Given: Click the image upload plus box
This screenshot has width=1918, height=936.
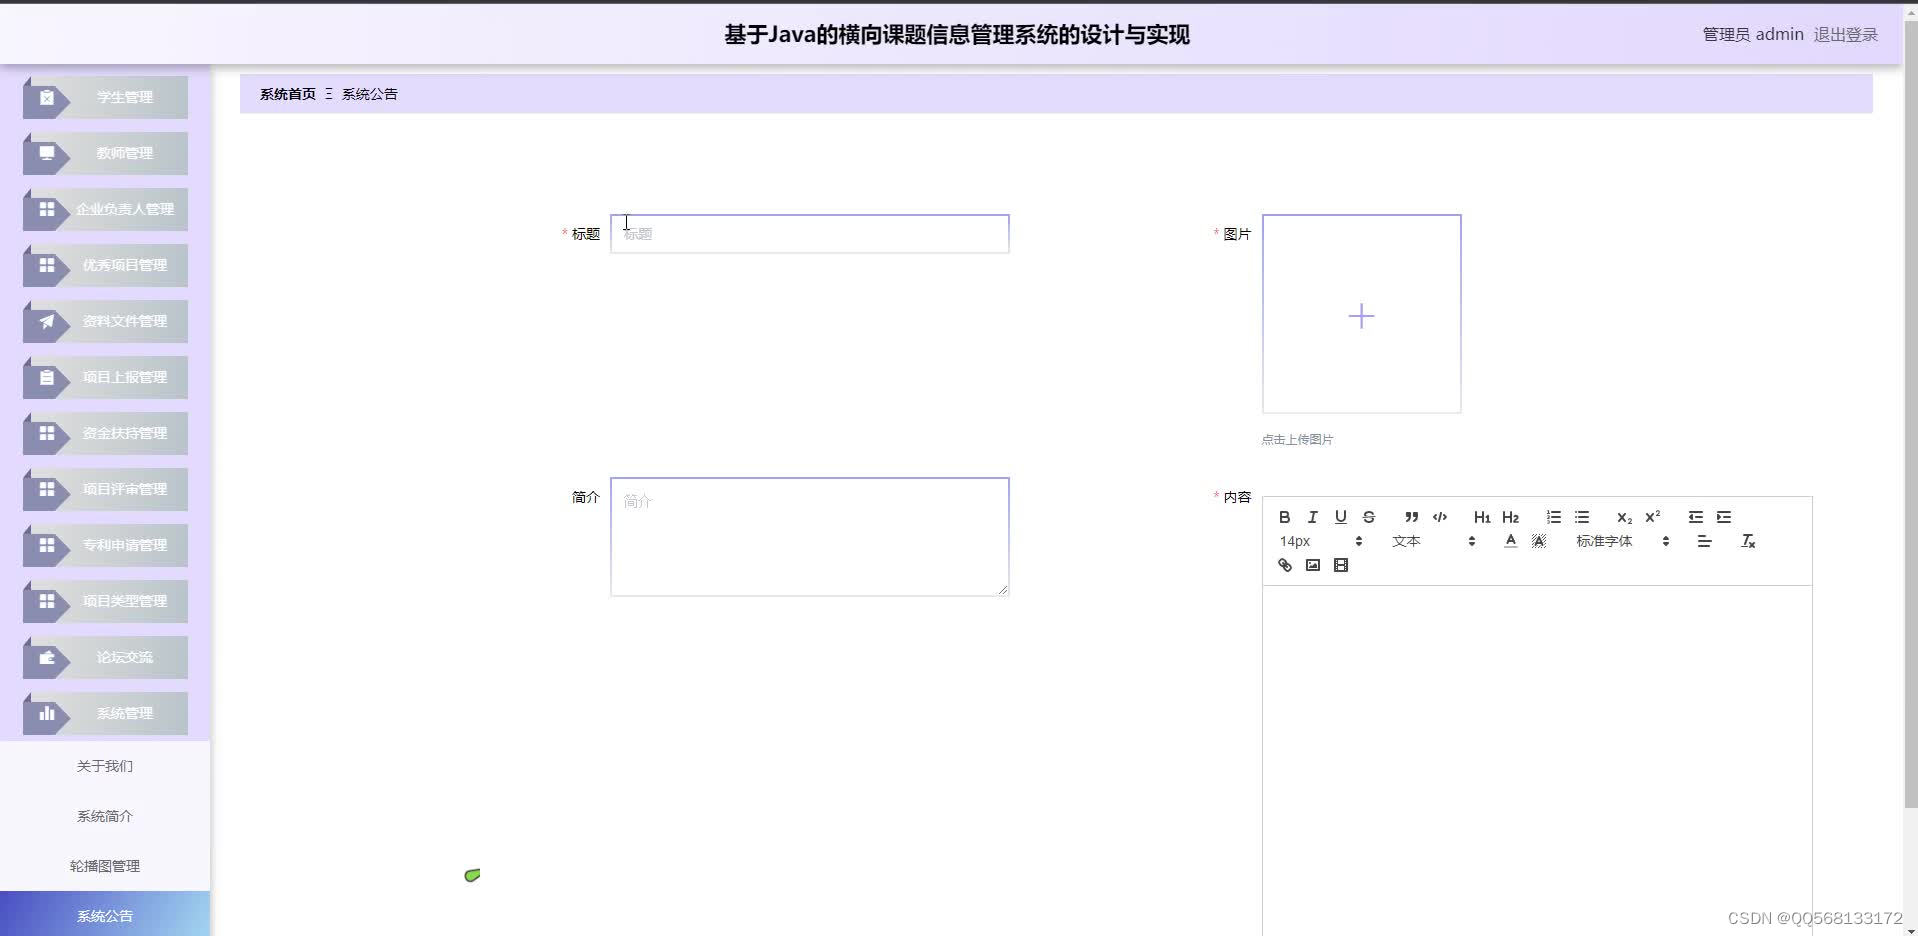Looking at the screenshot, I should coord(1362,314).
